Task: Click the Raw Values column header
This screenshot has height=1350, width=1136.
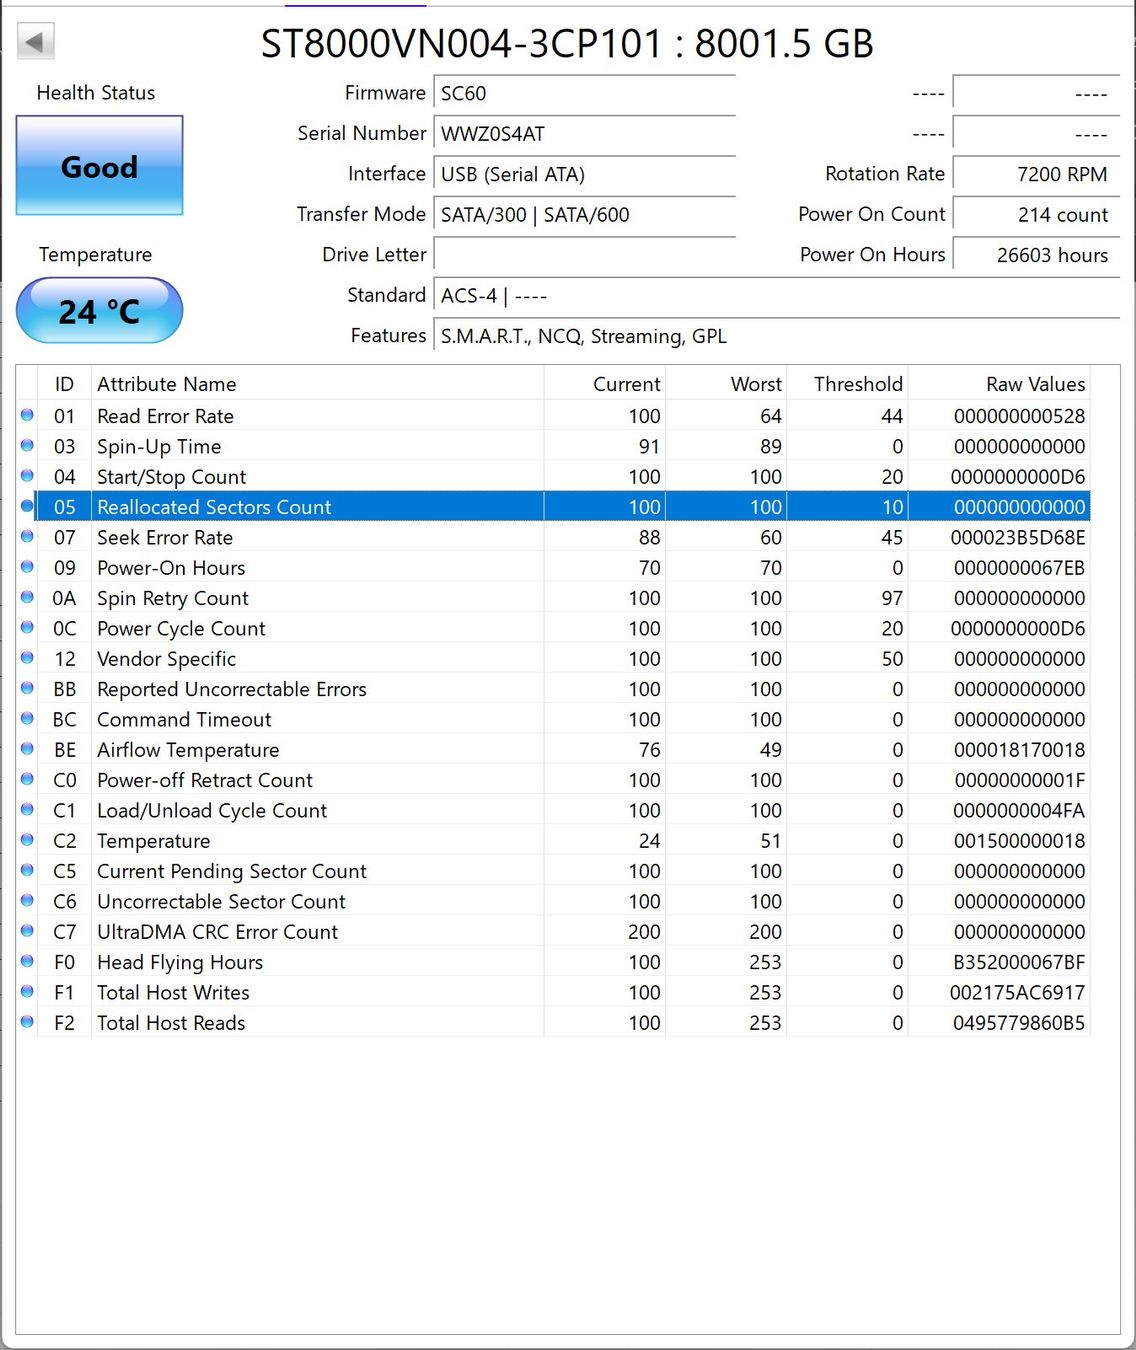Action: pos(999,384)
